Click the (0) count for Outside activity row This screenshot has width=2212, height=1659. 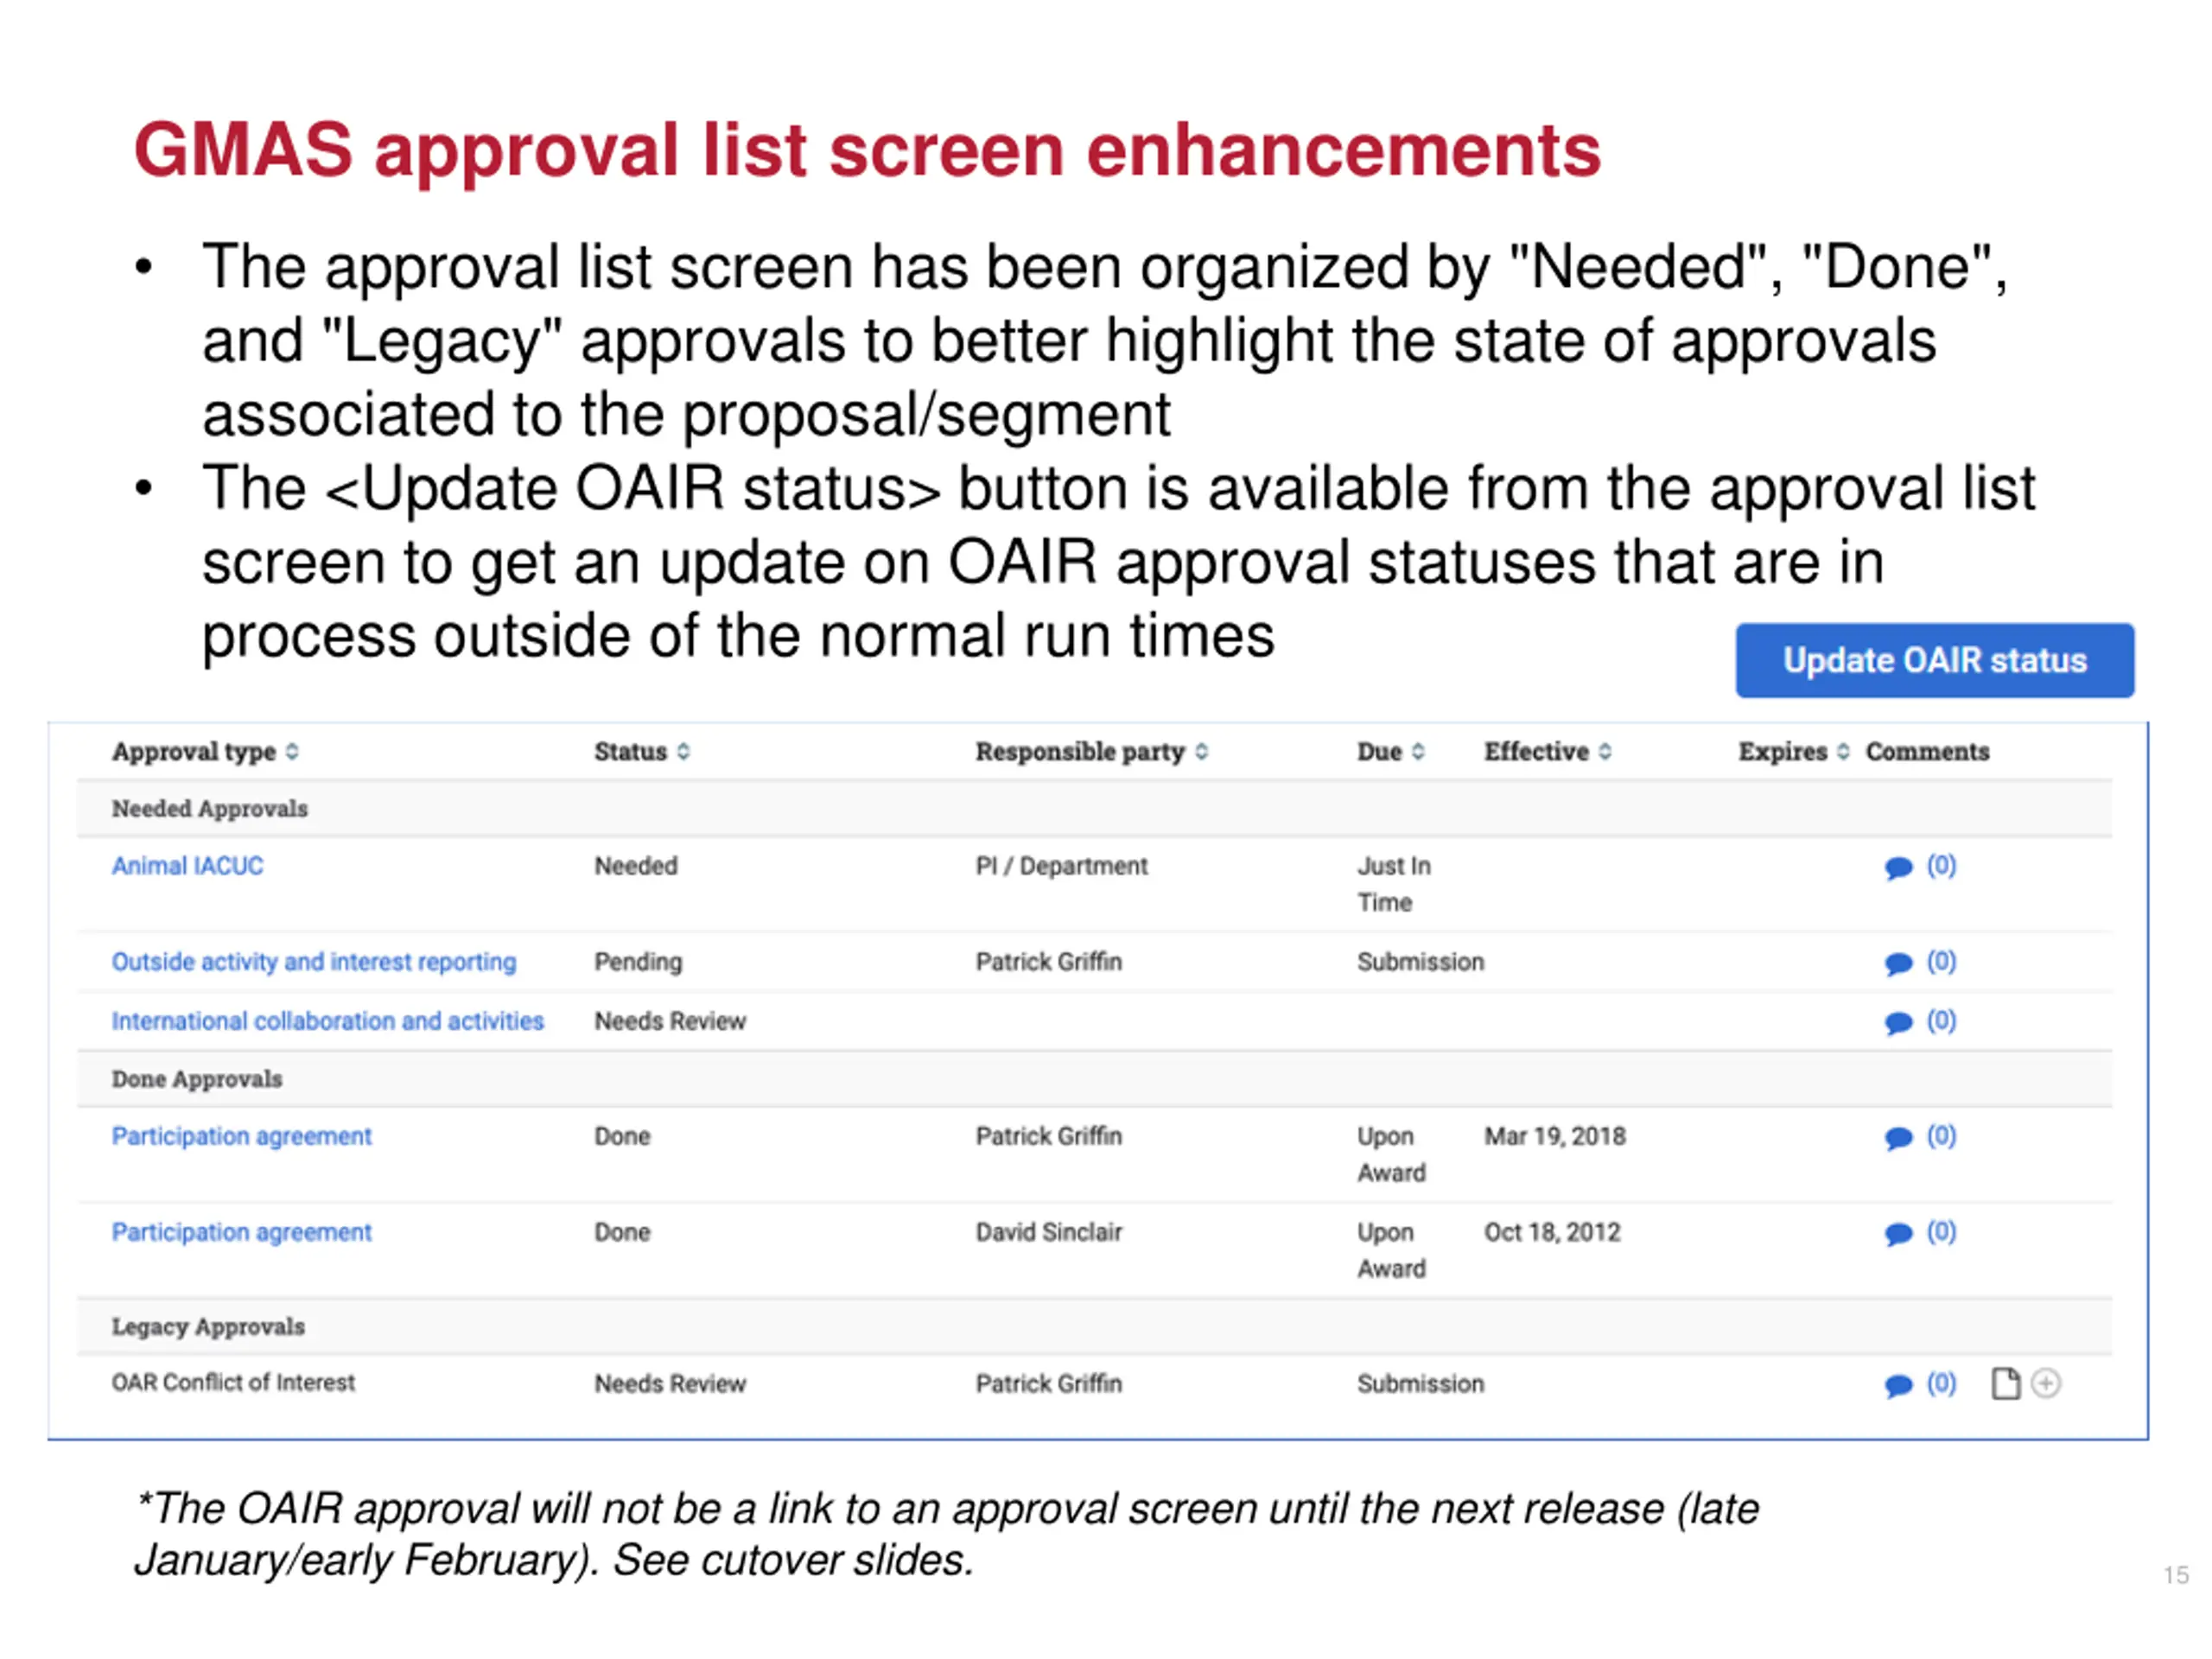click(x=1941, y=961)
